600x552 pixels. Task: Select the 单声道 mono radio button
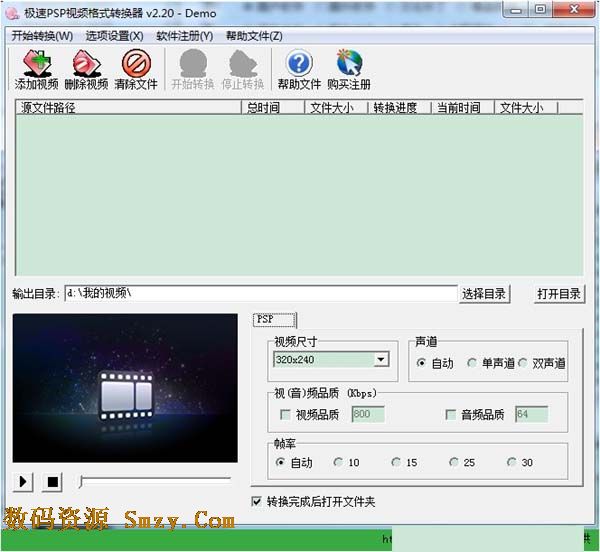[471, 363]
